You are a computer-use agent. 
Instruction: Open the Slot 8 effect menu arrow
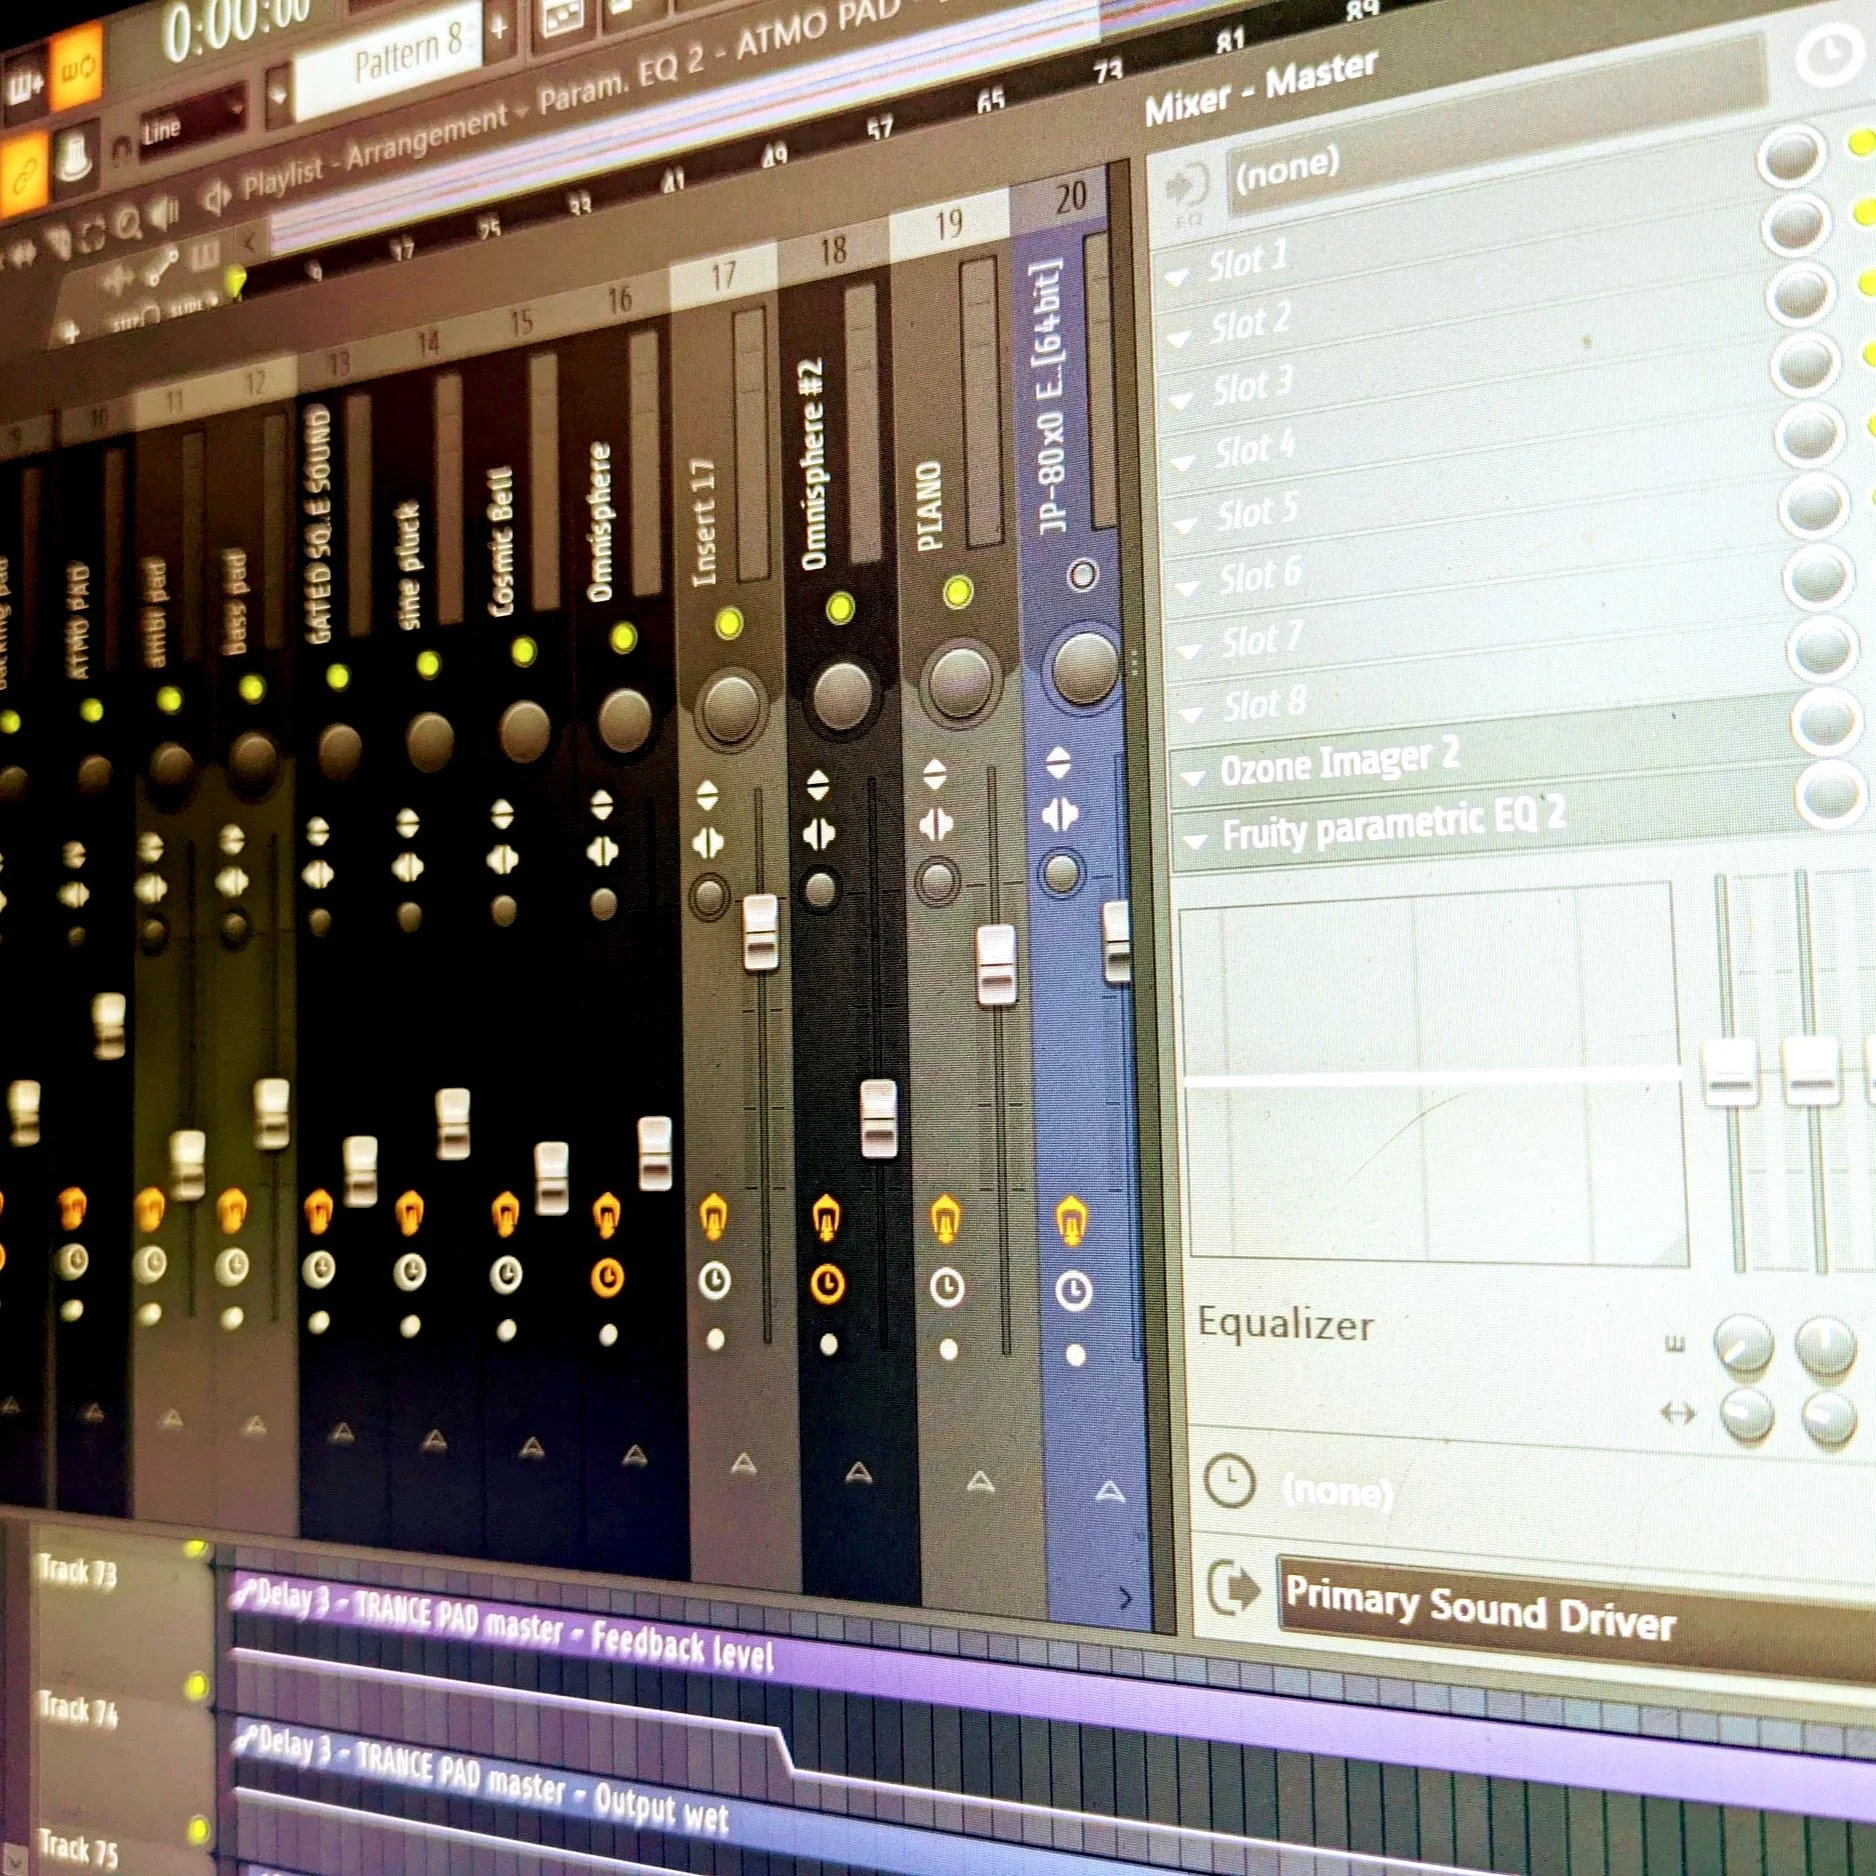coord(1191,714)
